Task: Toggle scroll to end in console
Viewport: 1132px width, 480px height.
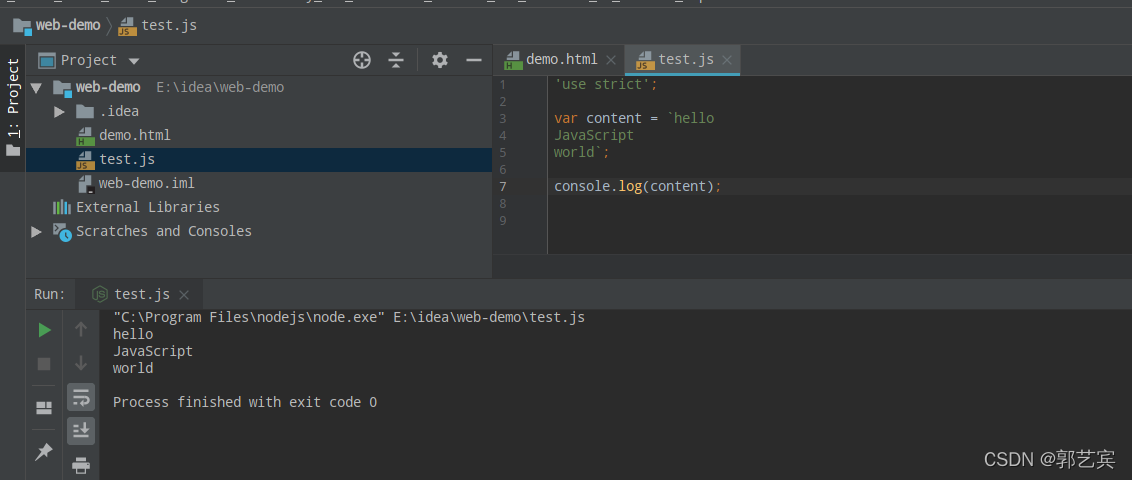Action: (81, 431)
